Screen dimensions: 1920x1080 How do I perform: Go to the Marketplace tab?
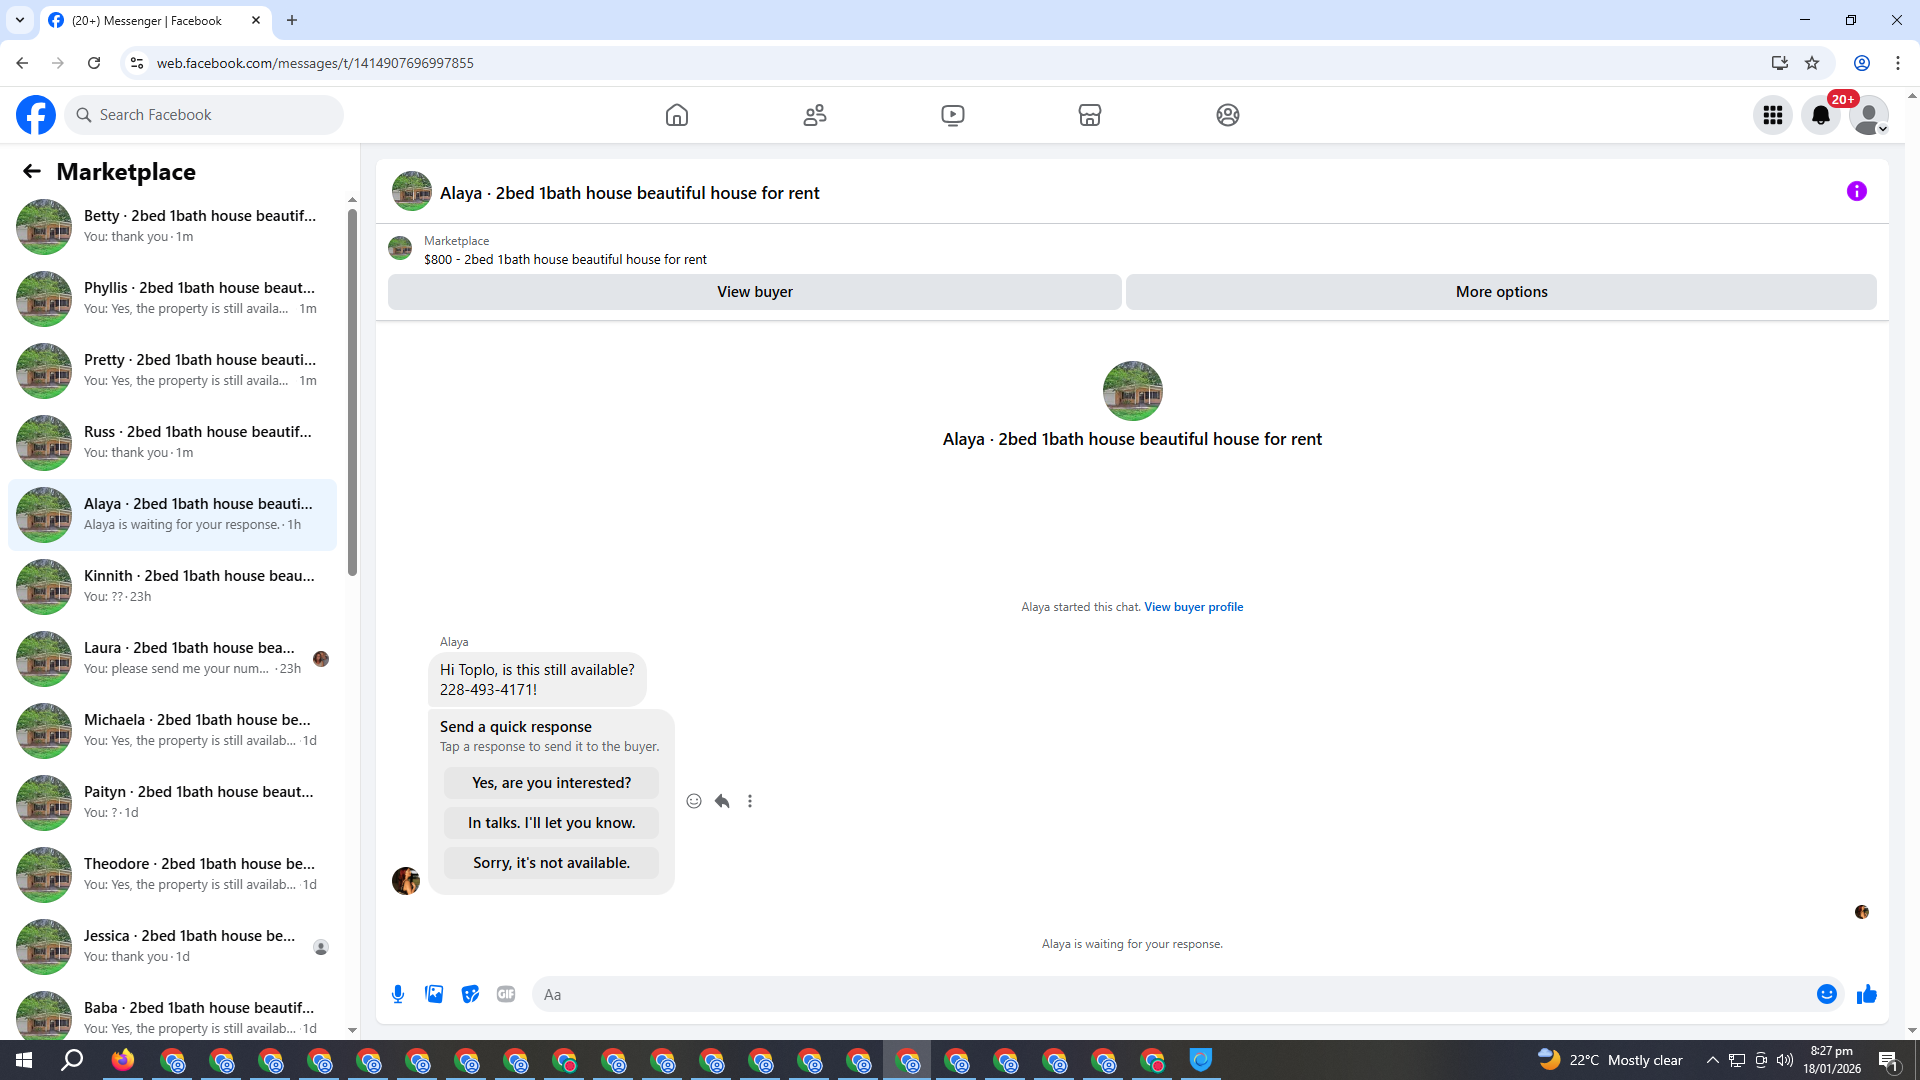(x=1090, y=115)
